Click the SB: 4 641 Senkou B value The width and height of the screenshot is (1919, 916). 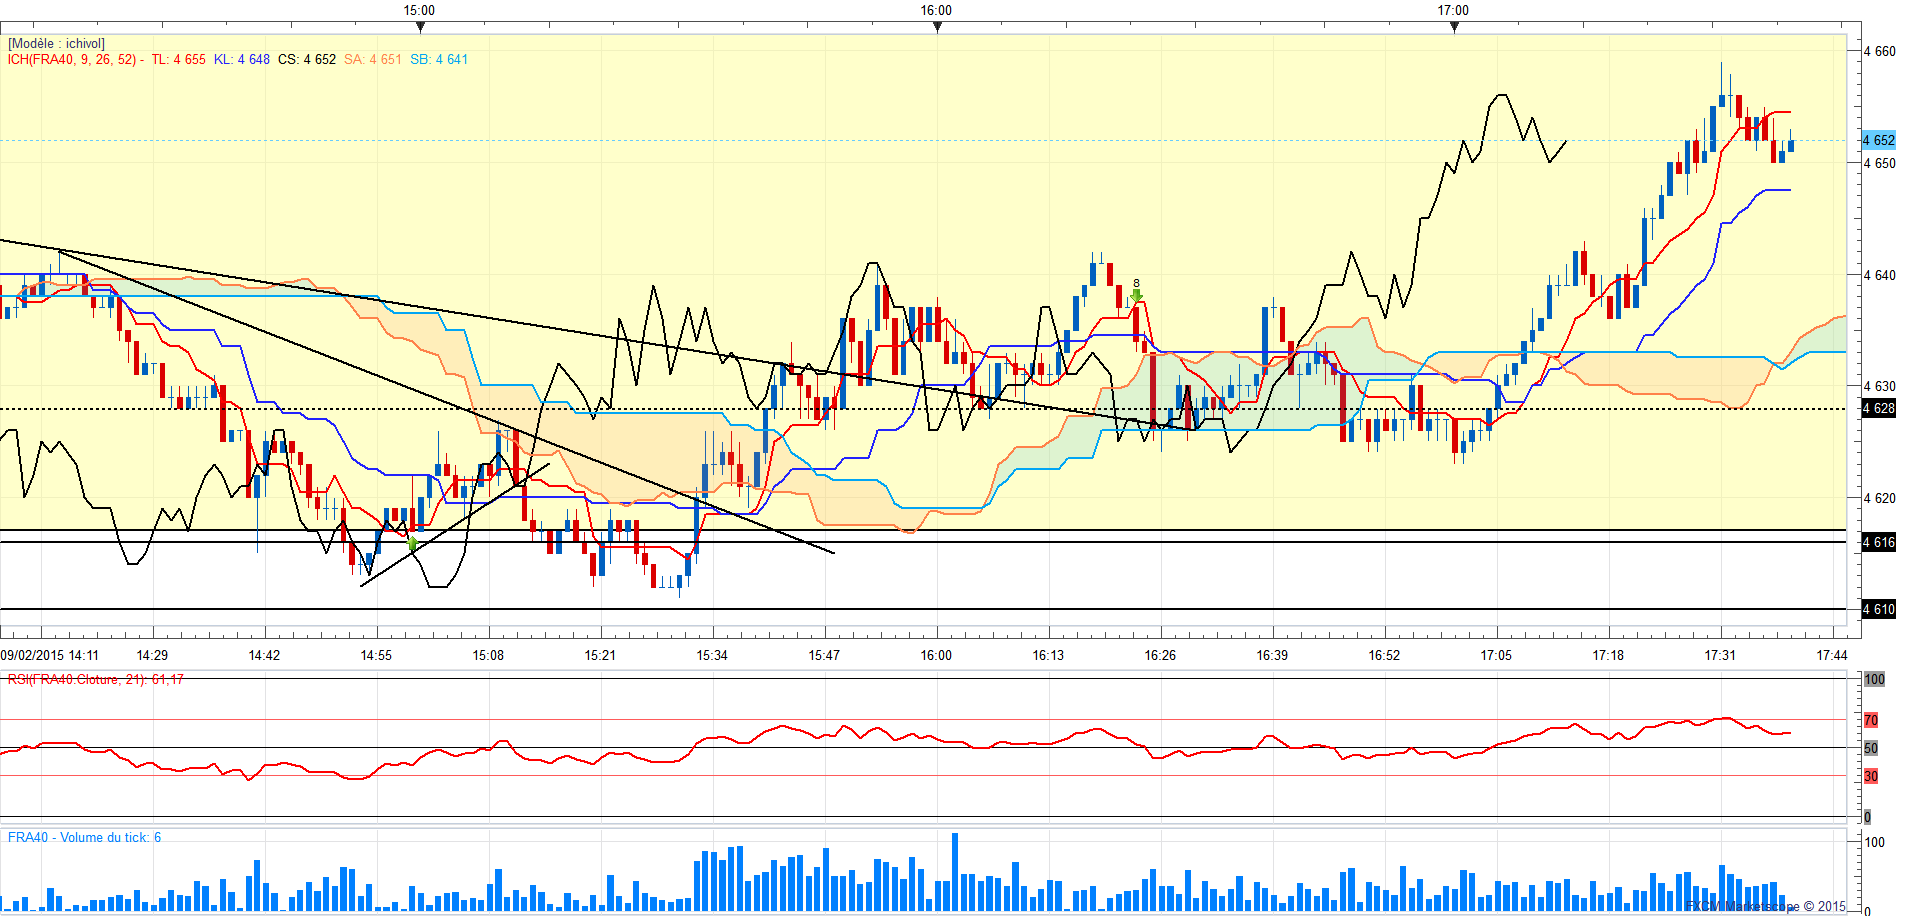(x=439, y=59)
